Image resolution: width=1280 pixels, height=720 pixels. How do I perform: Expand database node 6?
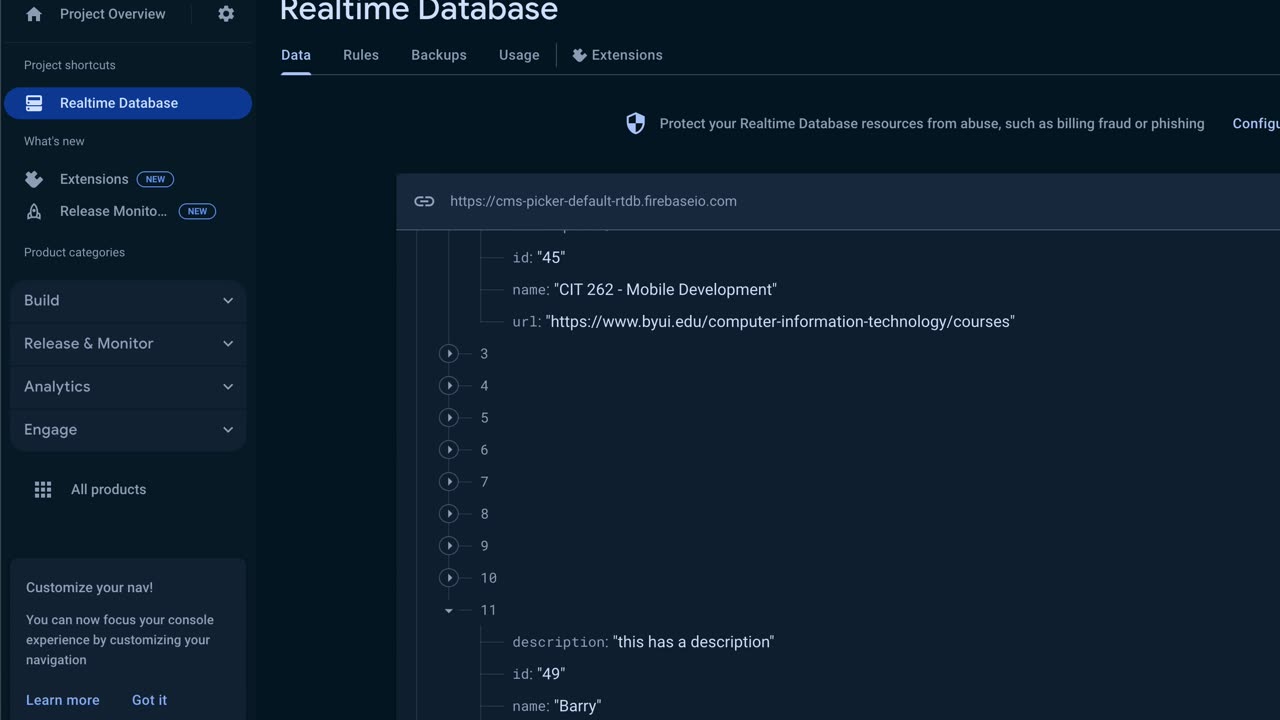(x=449, y=449)
